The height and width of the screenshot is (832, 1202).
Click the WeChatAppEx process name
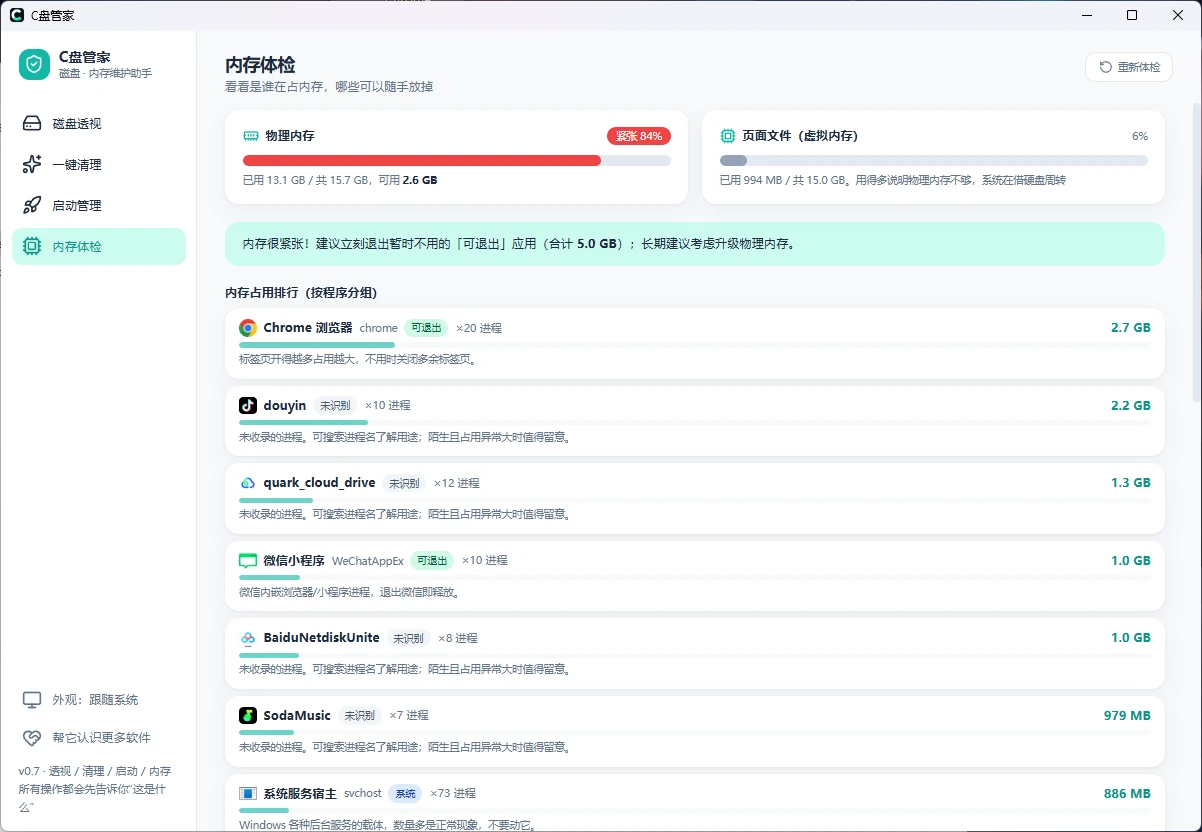point(368,561)
